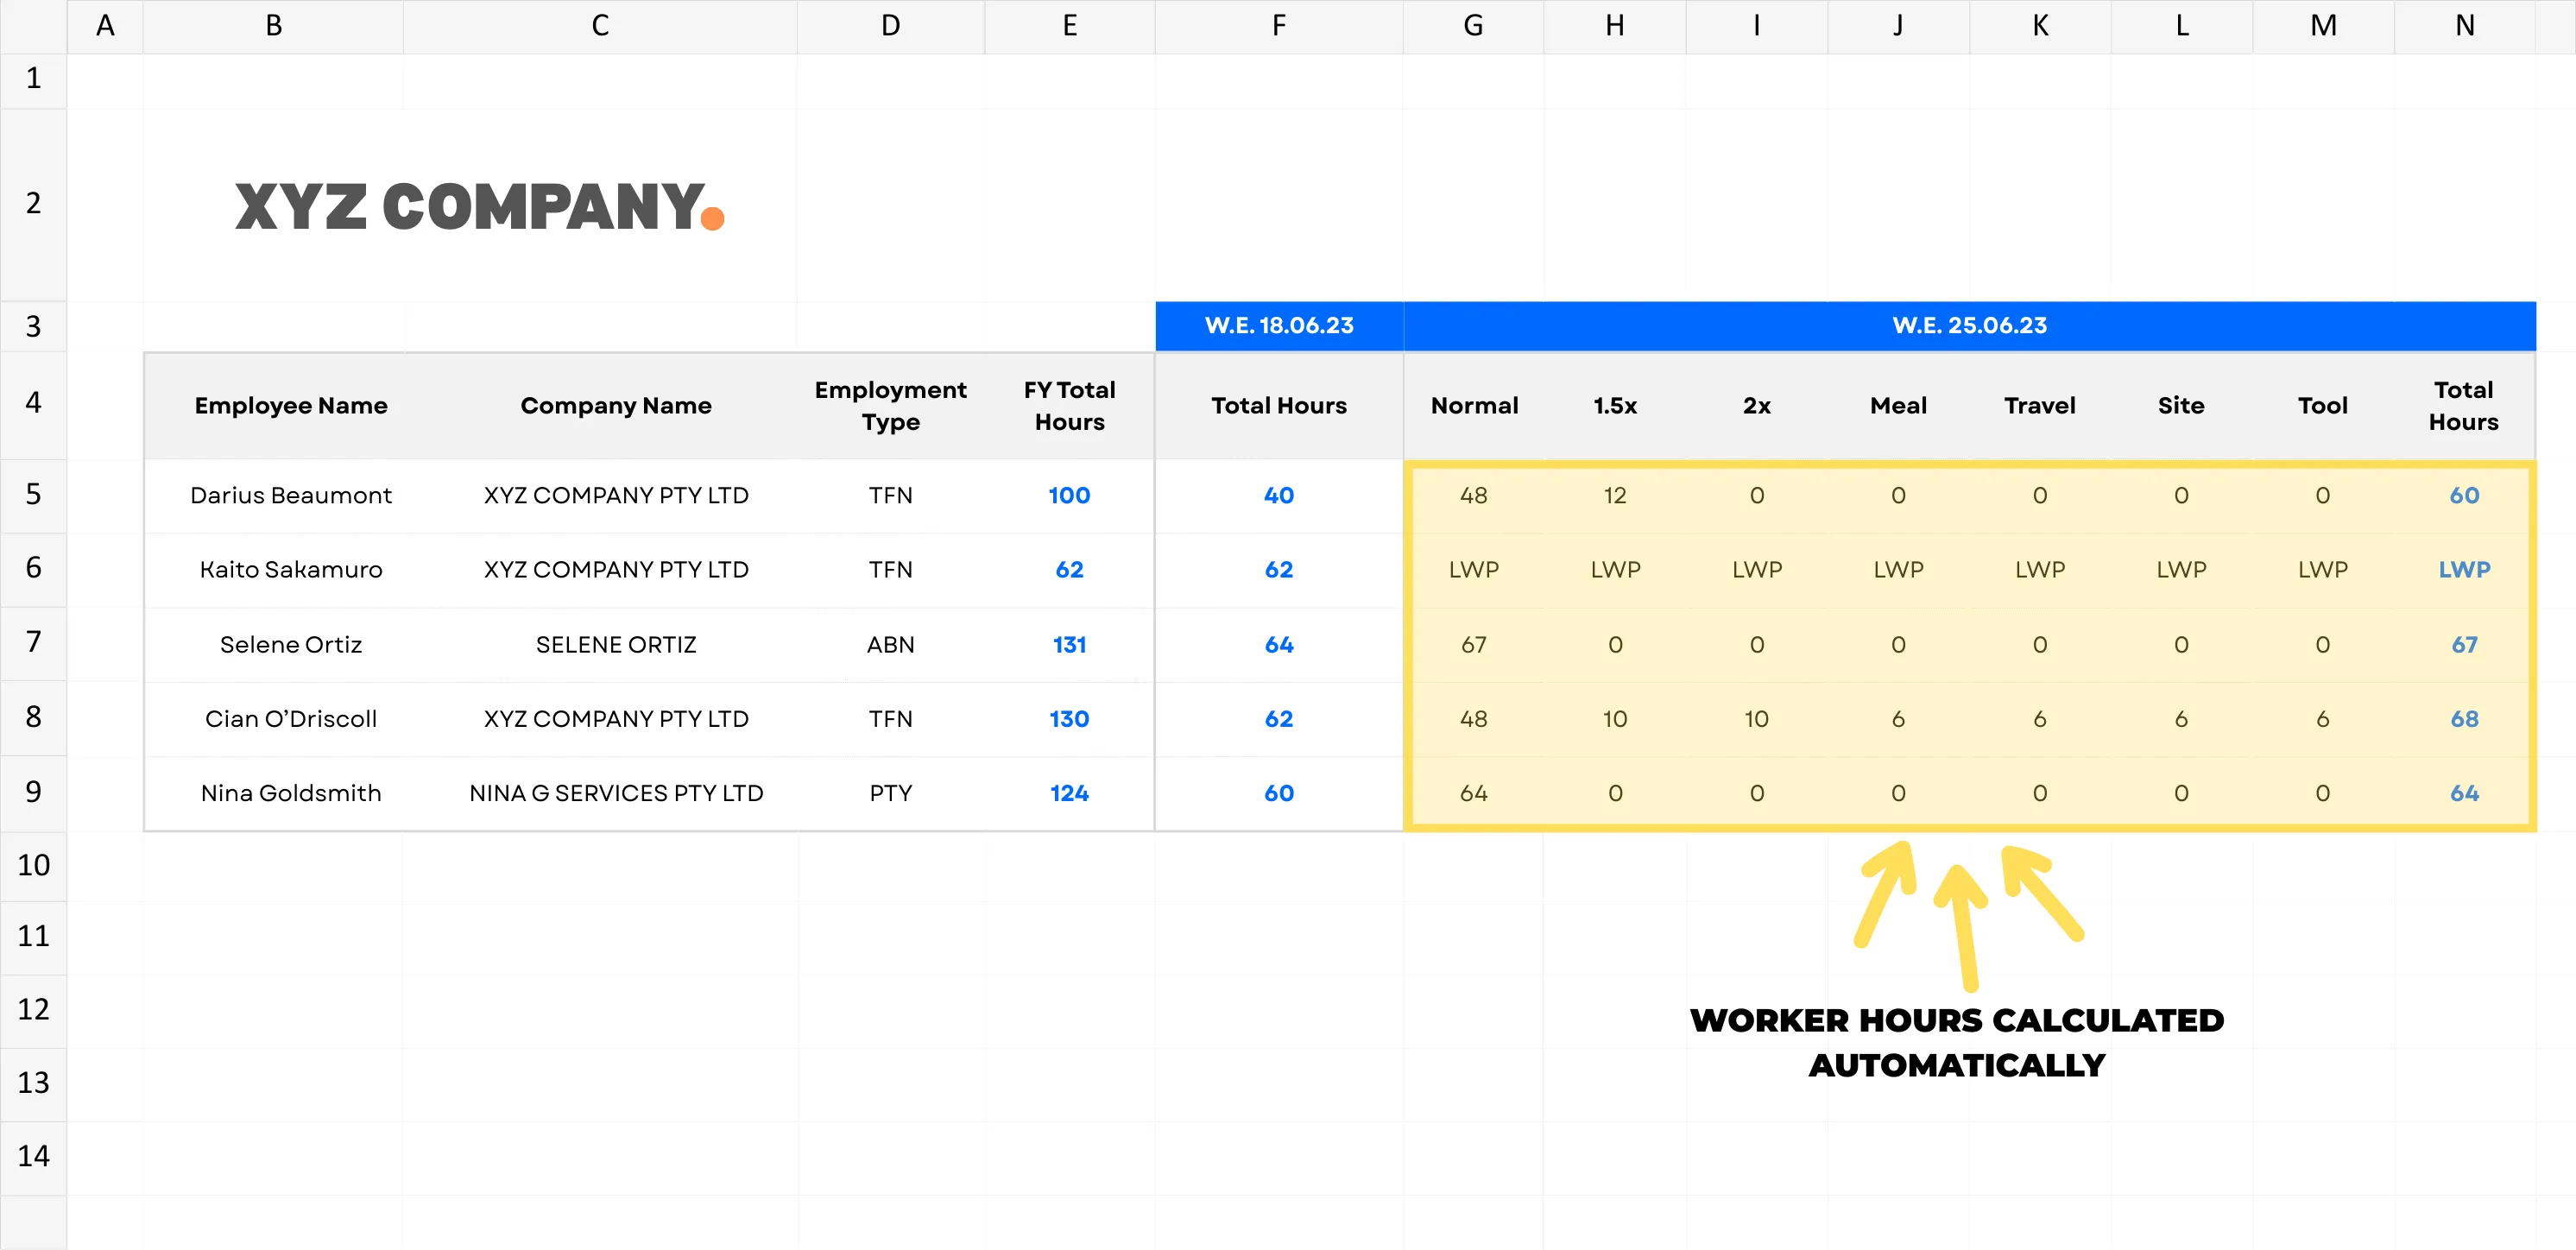Select column J header
The height and width of the screenshot is (1250, 2576).
[x=1898, y=26]
